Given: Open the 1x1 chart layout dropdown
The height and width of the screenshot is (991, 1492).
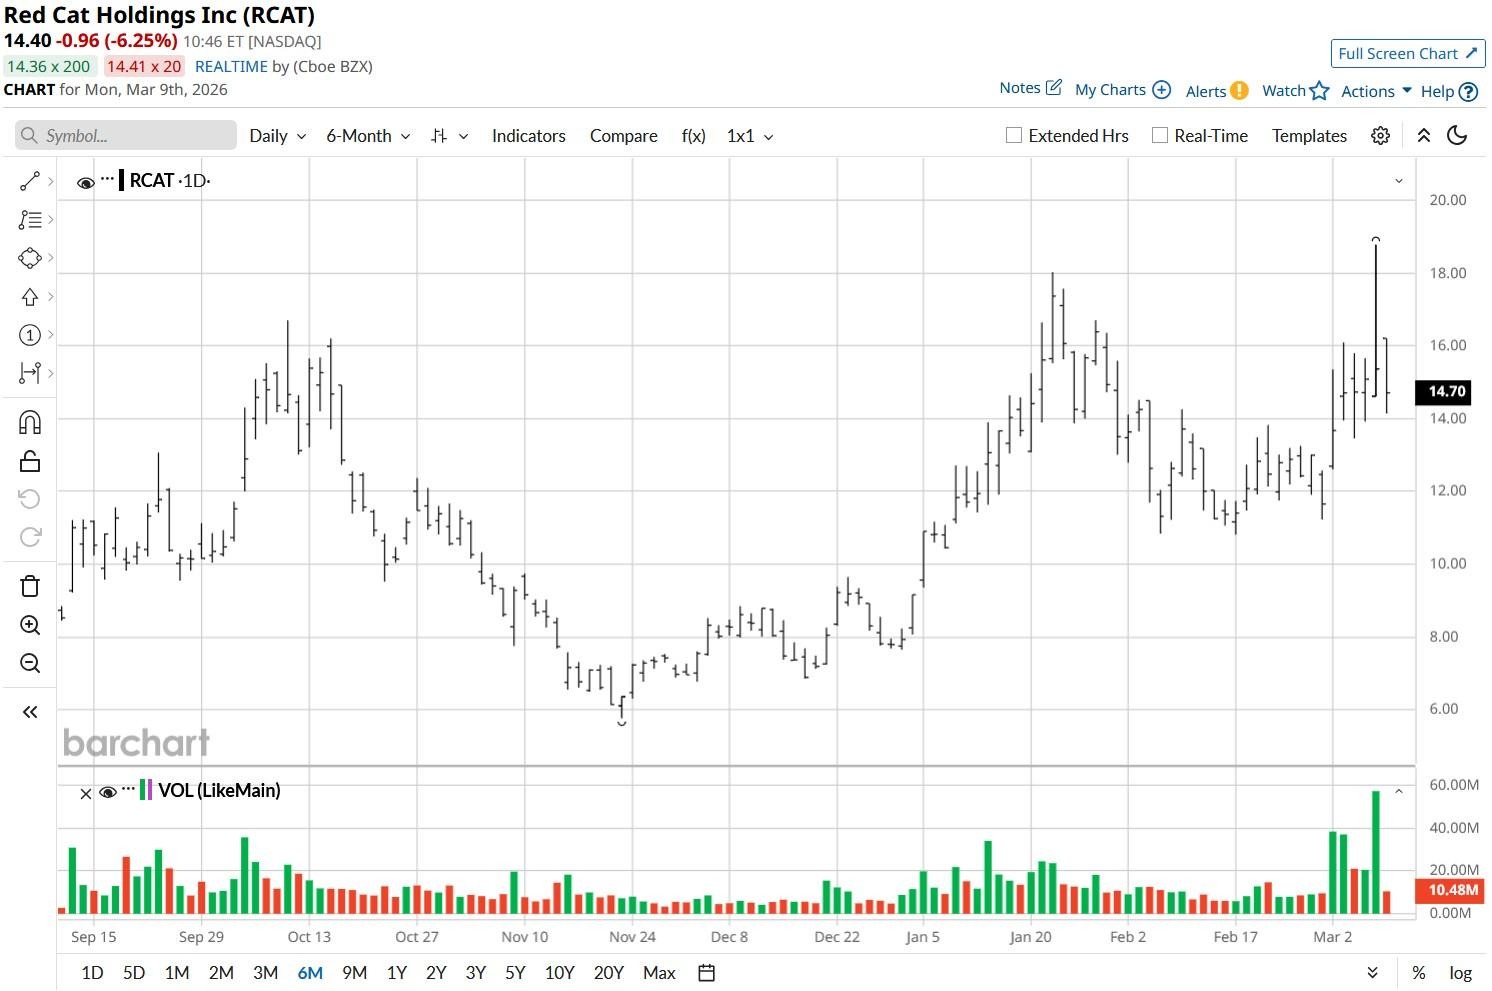Looking at the screenshot, I should click(750, 136).
